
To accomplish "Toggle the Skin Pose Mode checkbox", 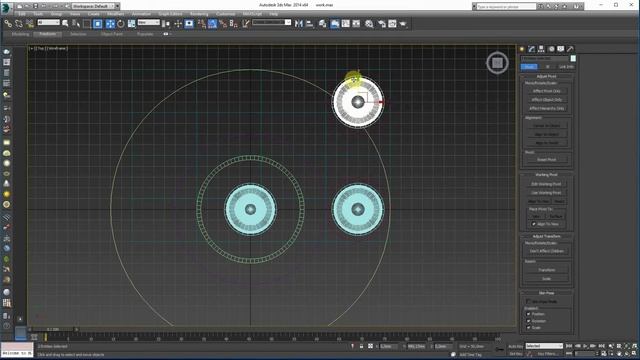I will point(529,302).
